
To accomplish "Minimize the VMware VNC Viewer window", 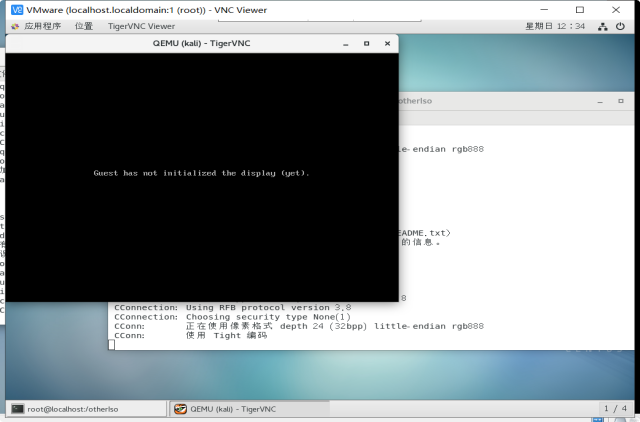I will point(544,10).
